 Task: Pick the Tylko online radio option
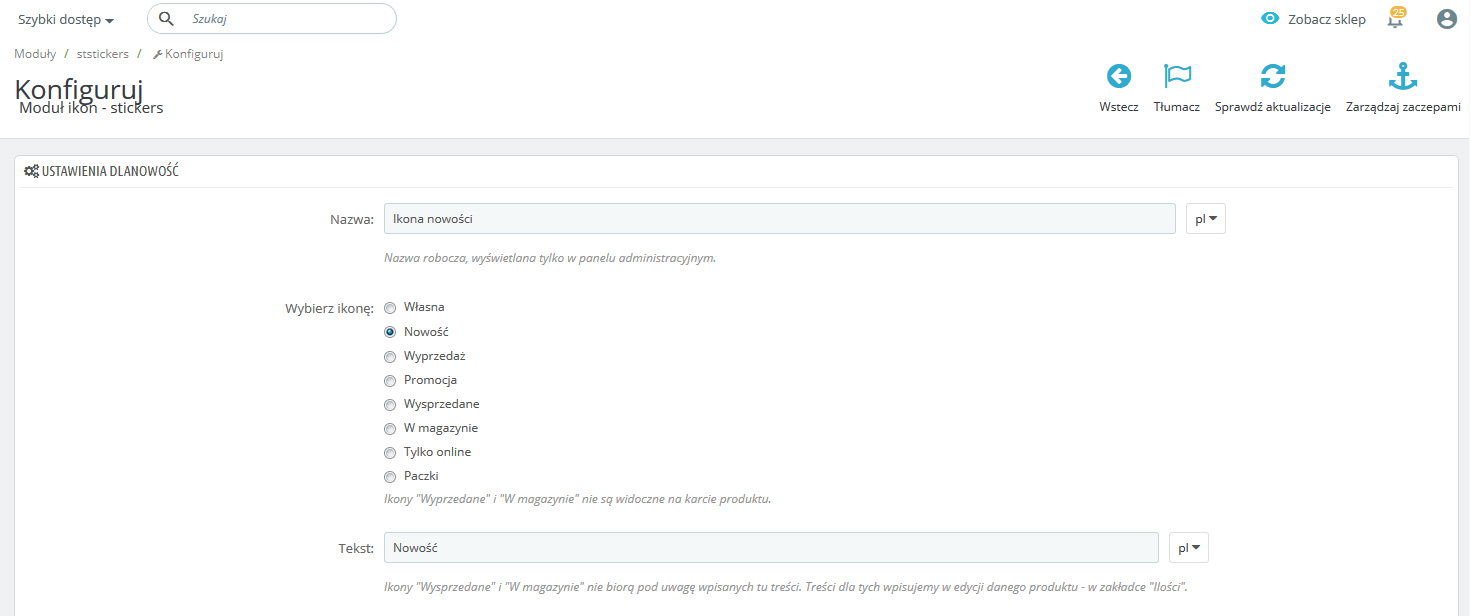[x=390, y=452]
